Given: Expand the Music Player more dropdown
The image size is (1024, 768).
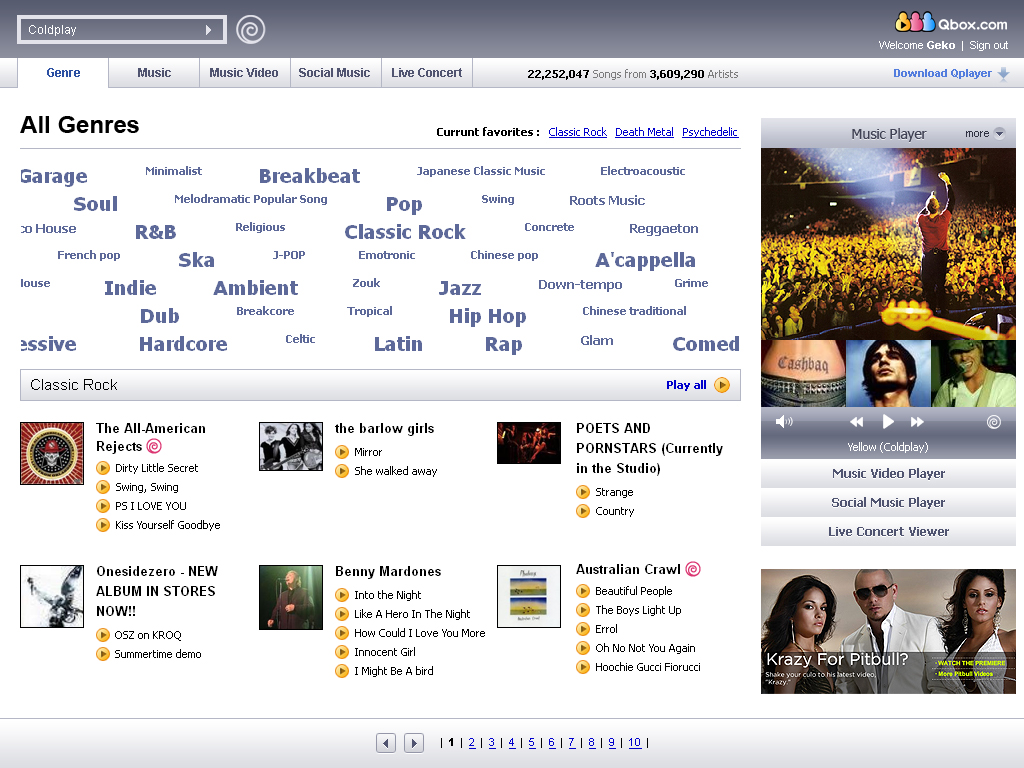Looking at the screenshot, I should [985, 133].
